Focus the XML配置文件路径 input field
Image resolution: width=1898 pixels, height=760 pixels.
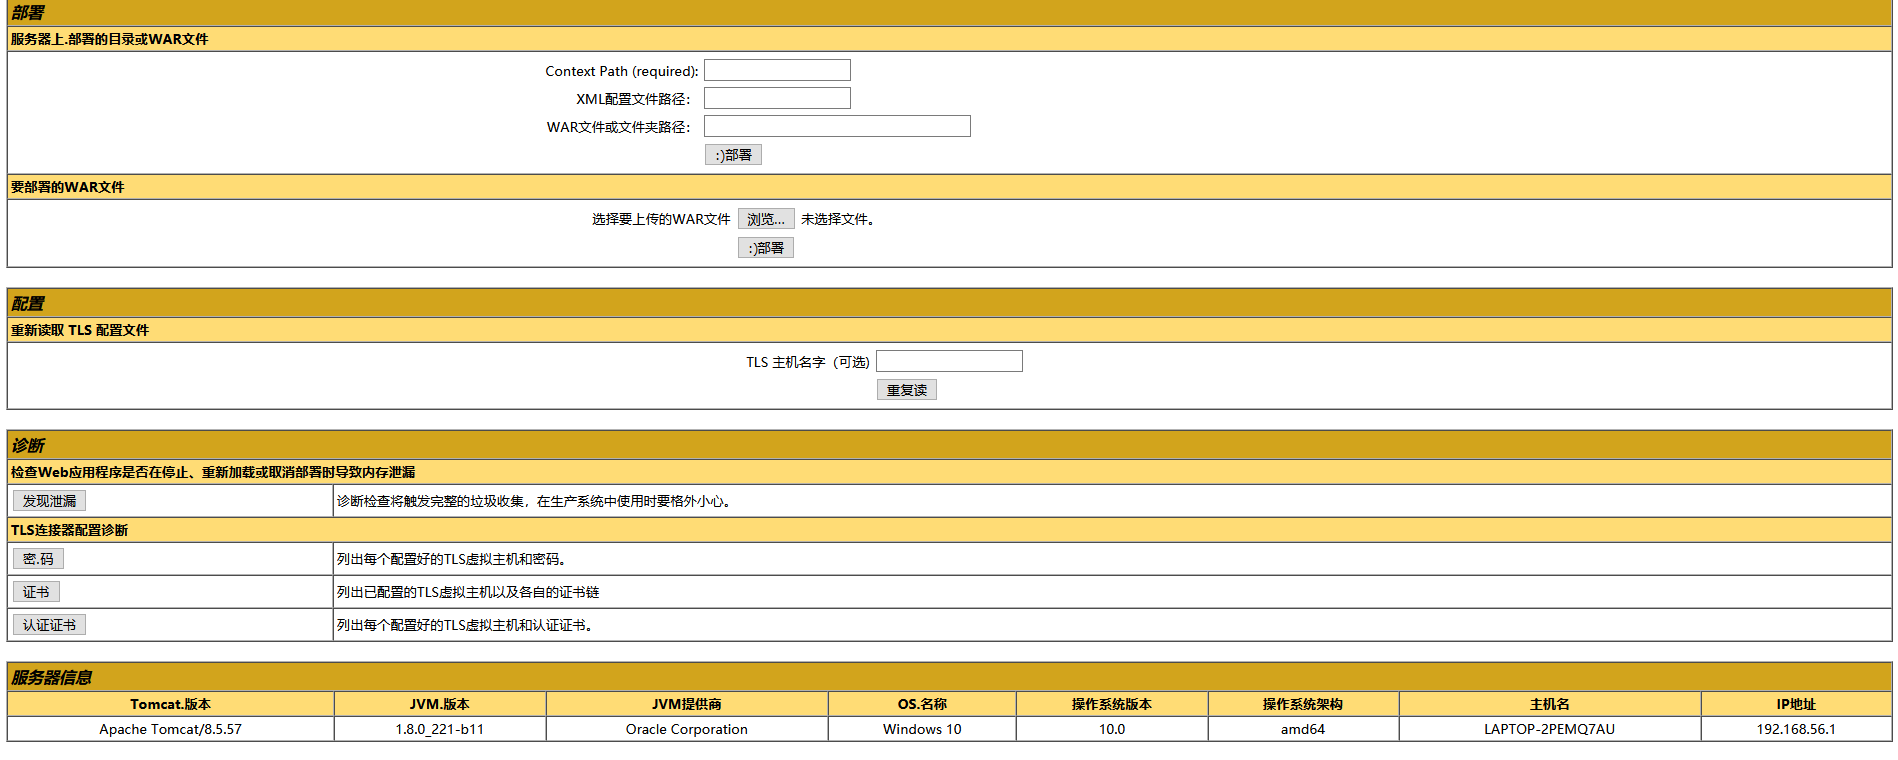pos(777,98)
